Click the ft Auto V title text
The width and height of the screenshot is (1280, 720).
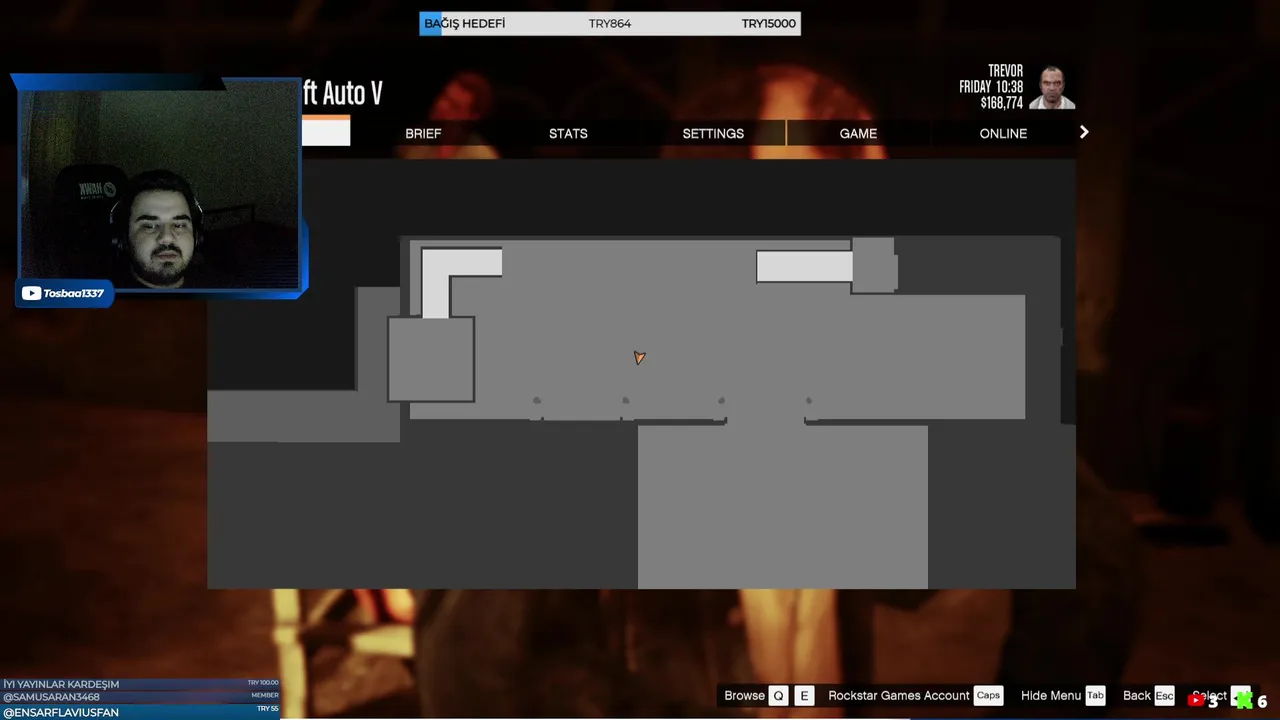[342, 93]
